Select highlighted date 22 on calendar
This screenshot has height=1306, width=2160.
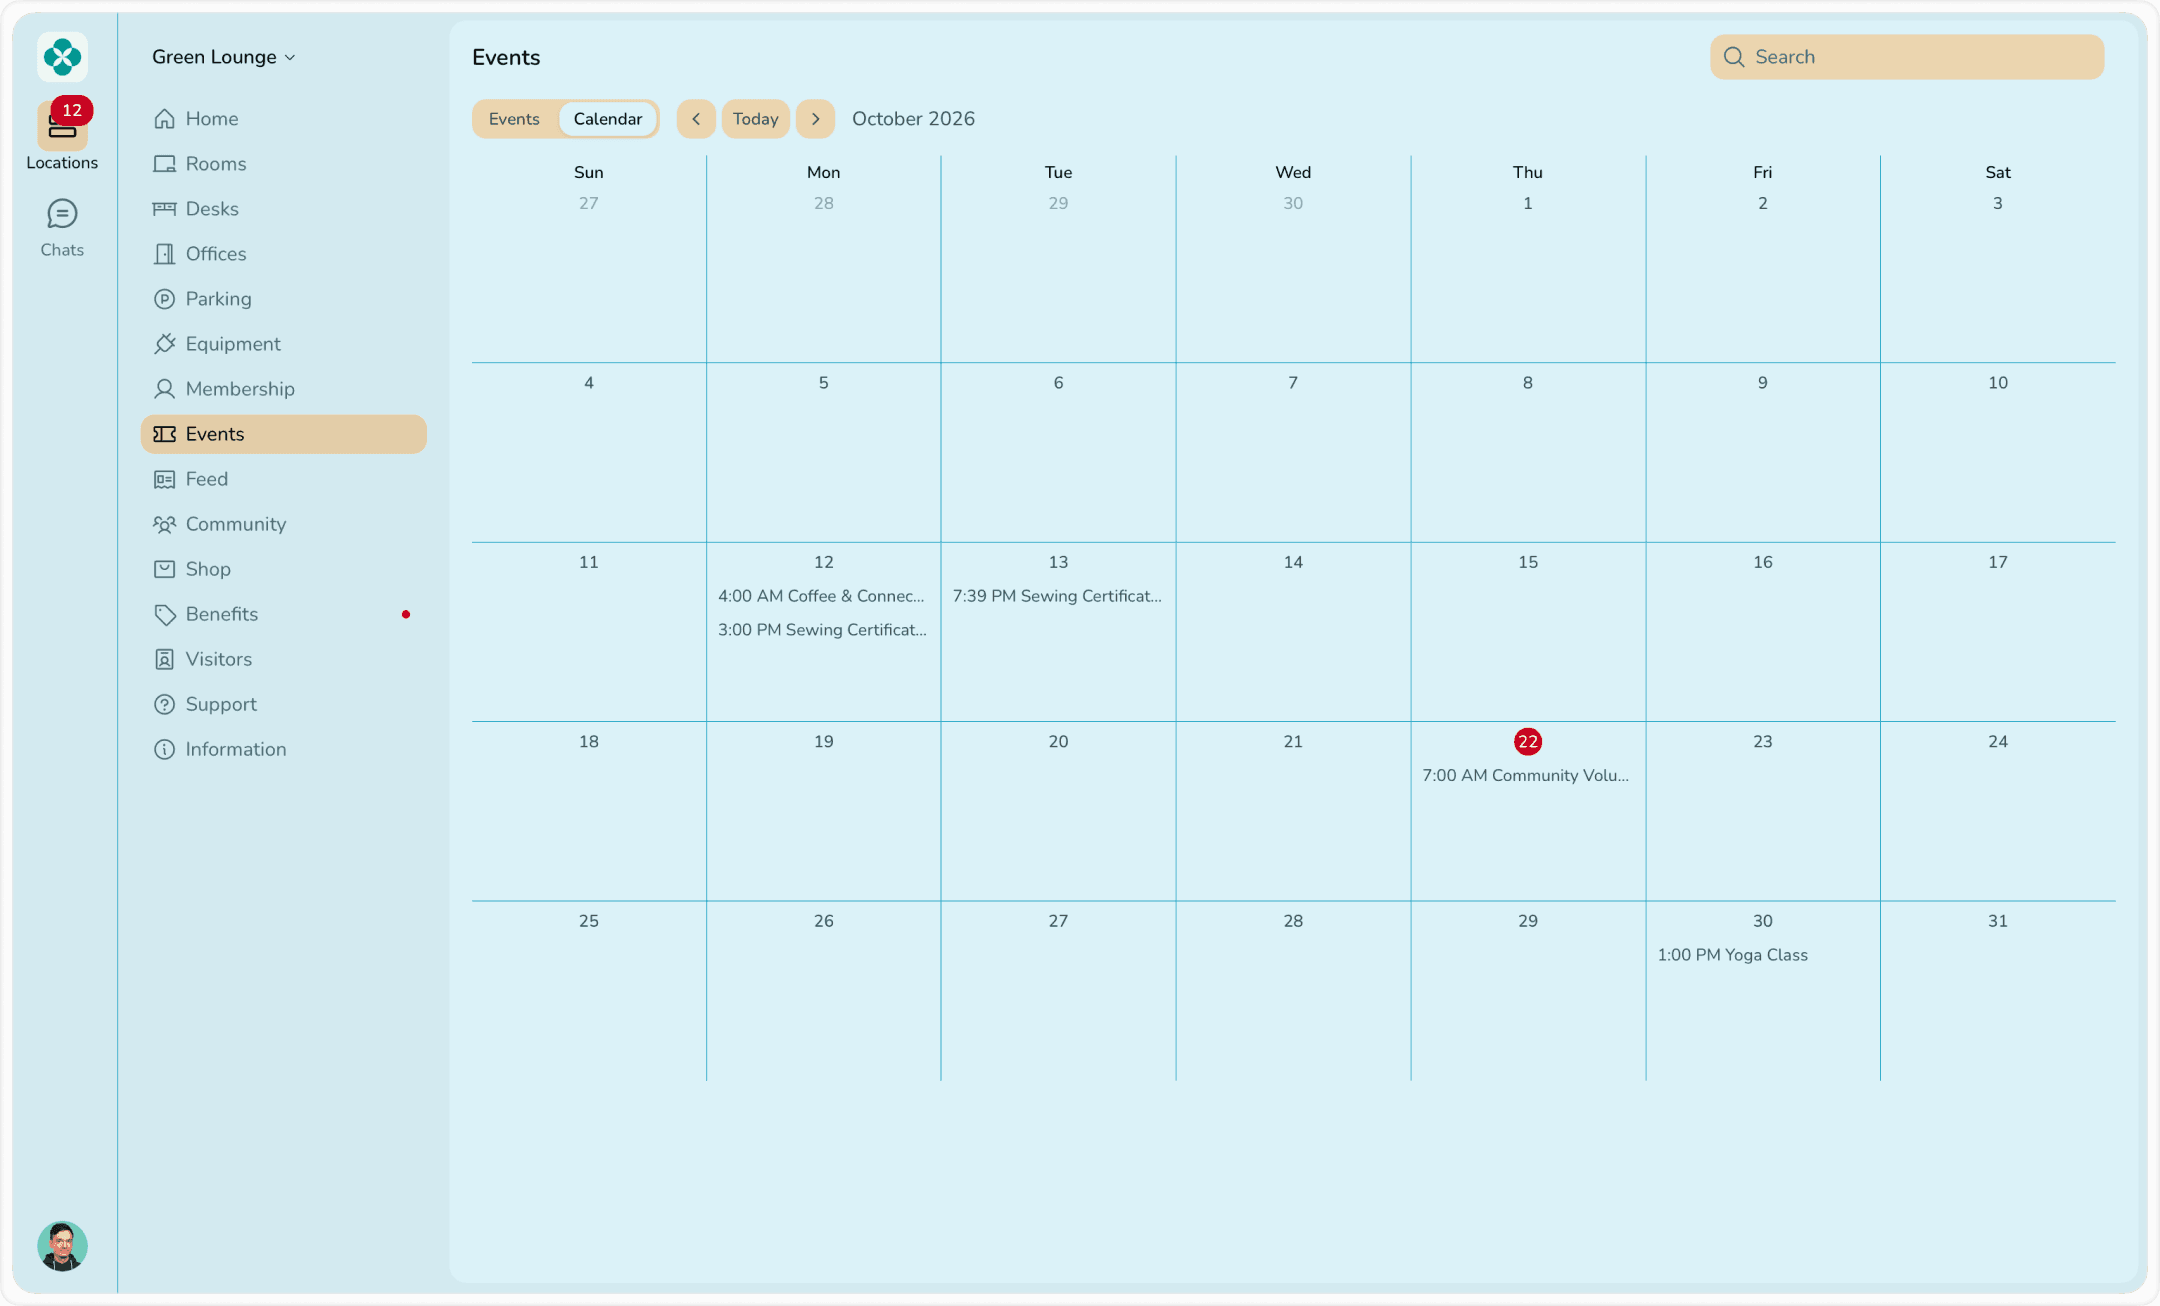[x=1528, y=742]
